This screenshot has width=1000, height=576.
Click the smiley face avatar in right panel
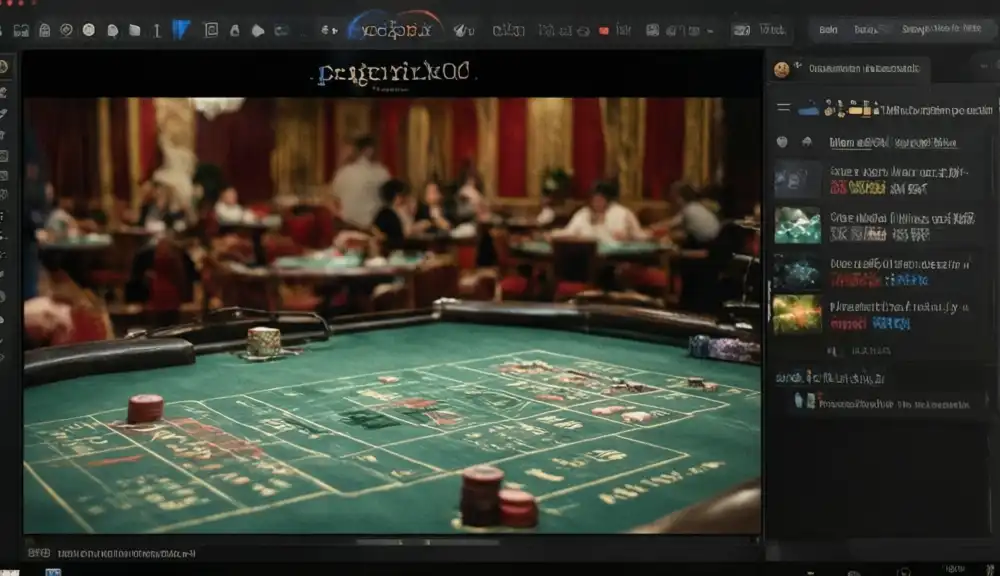(x=781, y=69)
